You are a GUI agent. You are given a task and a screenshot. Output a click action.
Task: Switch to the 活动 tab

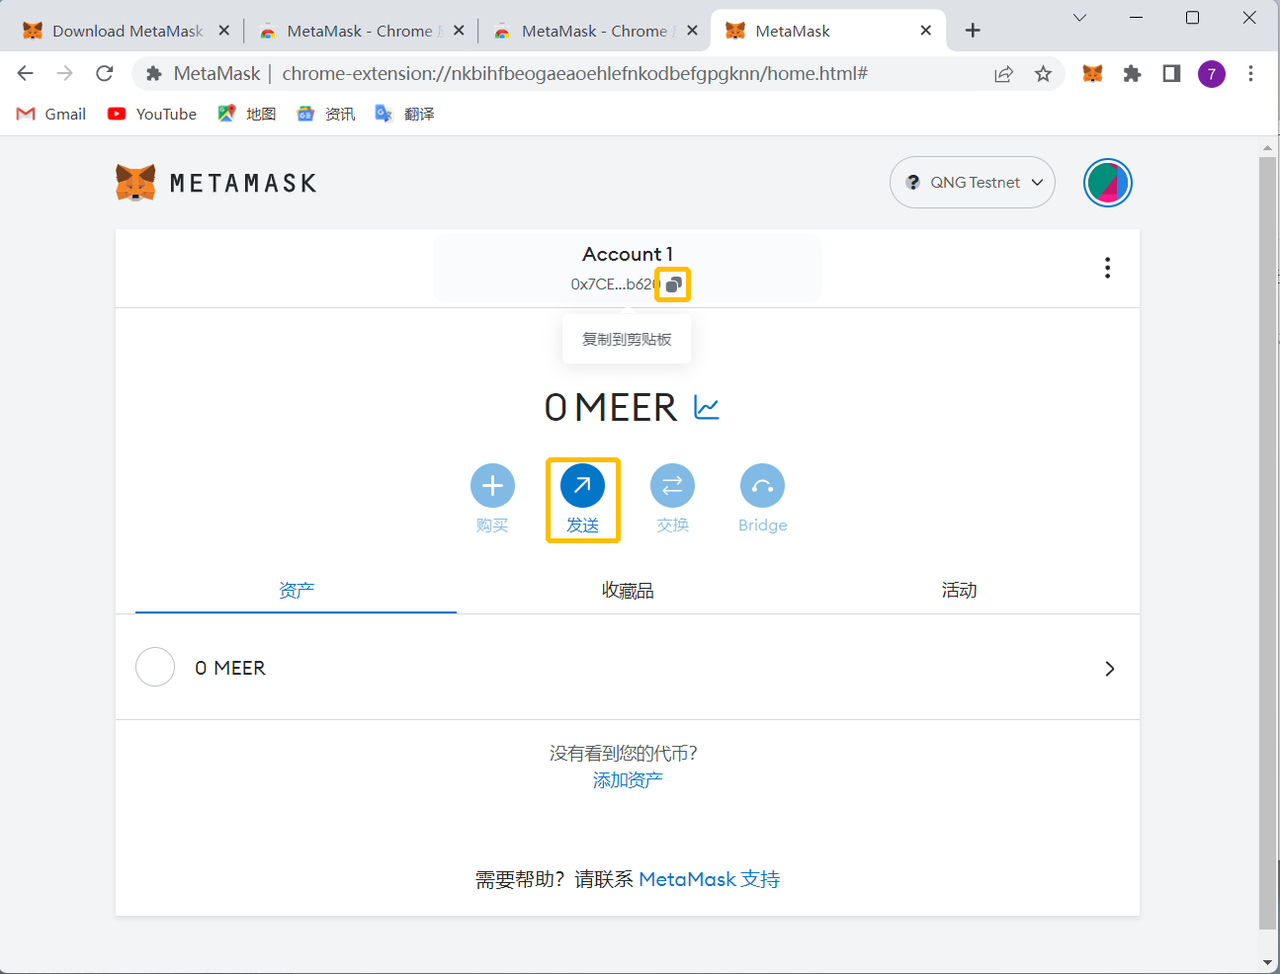point(959,590)
